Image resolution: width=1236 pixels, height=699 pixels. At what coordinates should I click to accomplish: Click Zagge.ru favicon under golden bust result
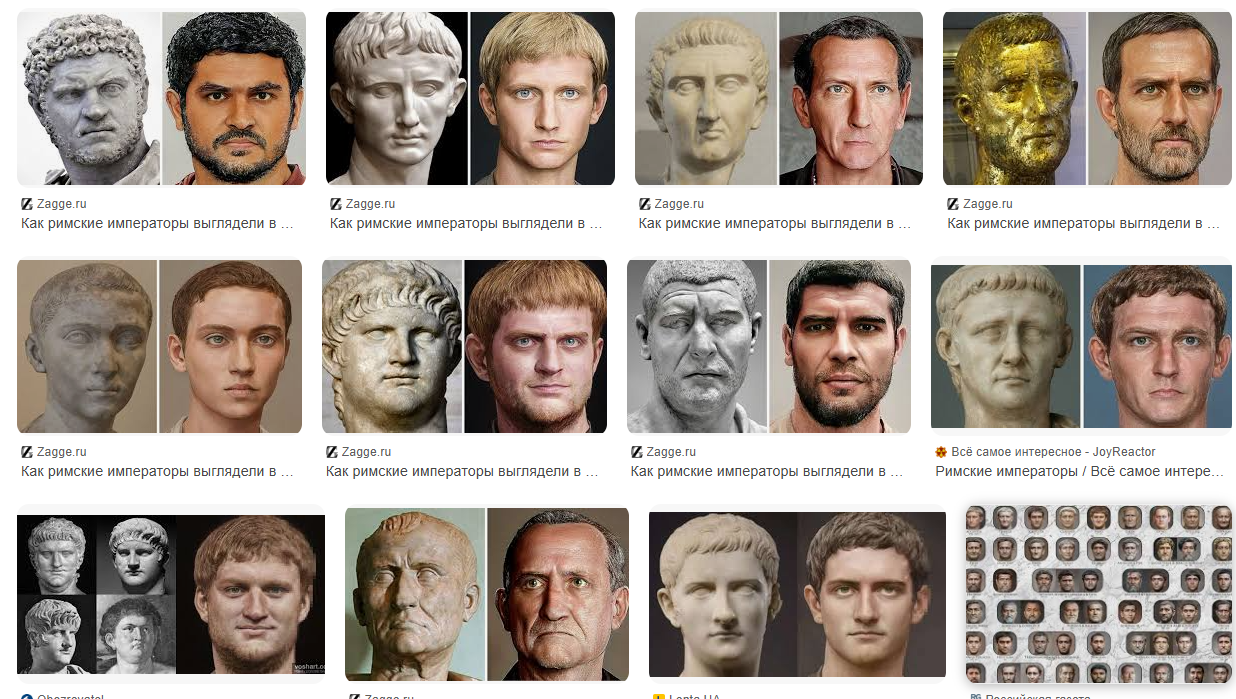coord(952,204)
